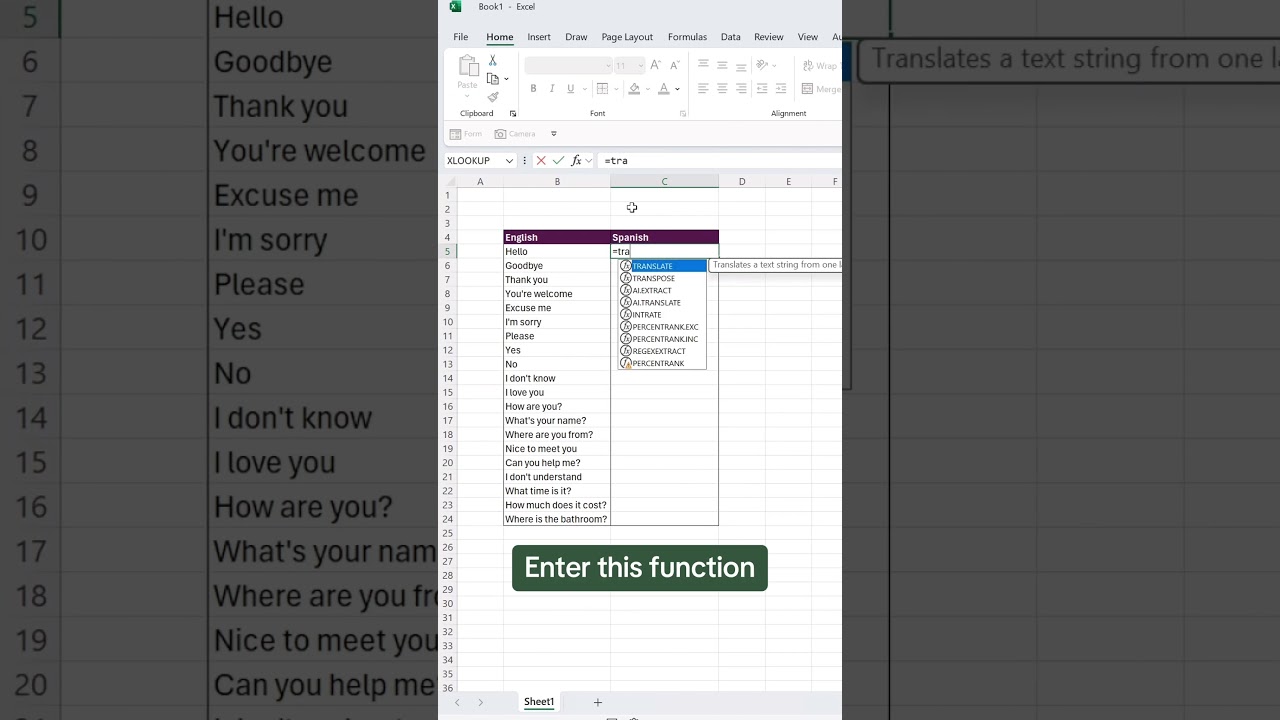Switch to the Formulas tab
The width and height of the screenshot is (1280, 720).
click(x=687, y=37)
